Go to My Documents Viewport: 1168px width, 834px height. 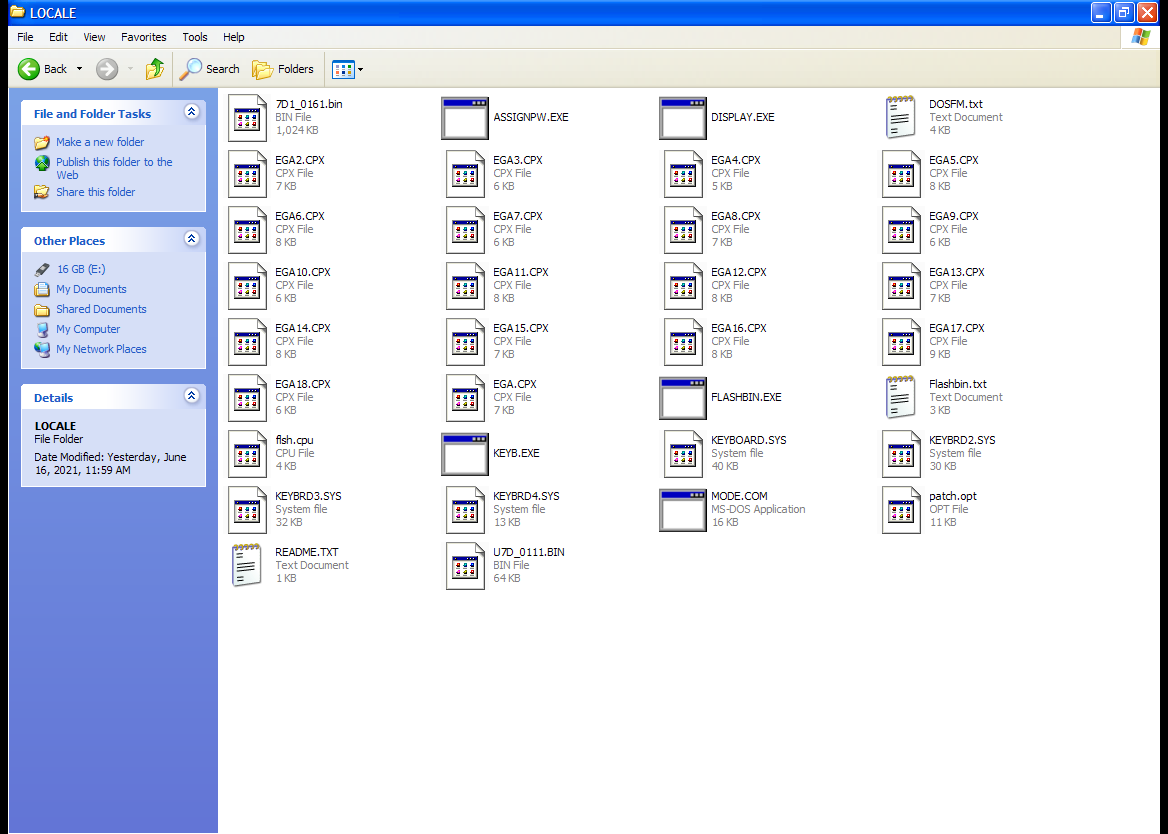(x=91, y=290)
